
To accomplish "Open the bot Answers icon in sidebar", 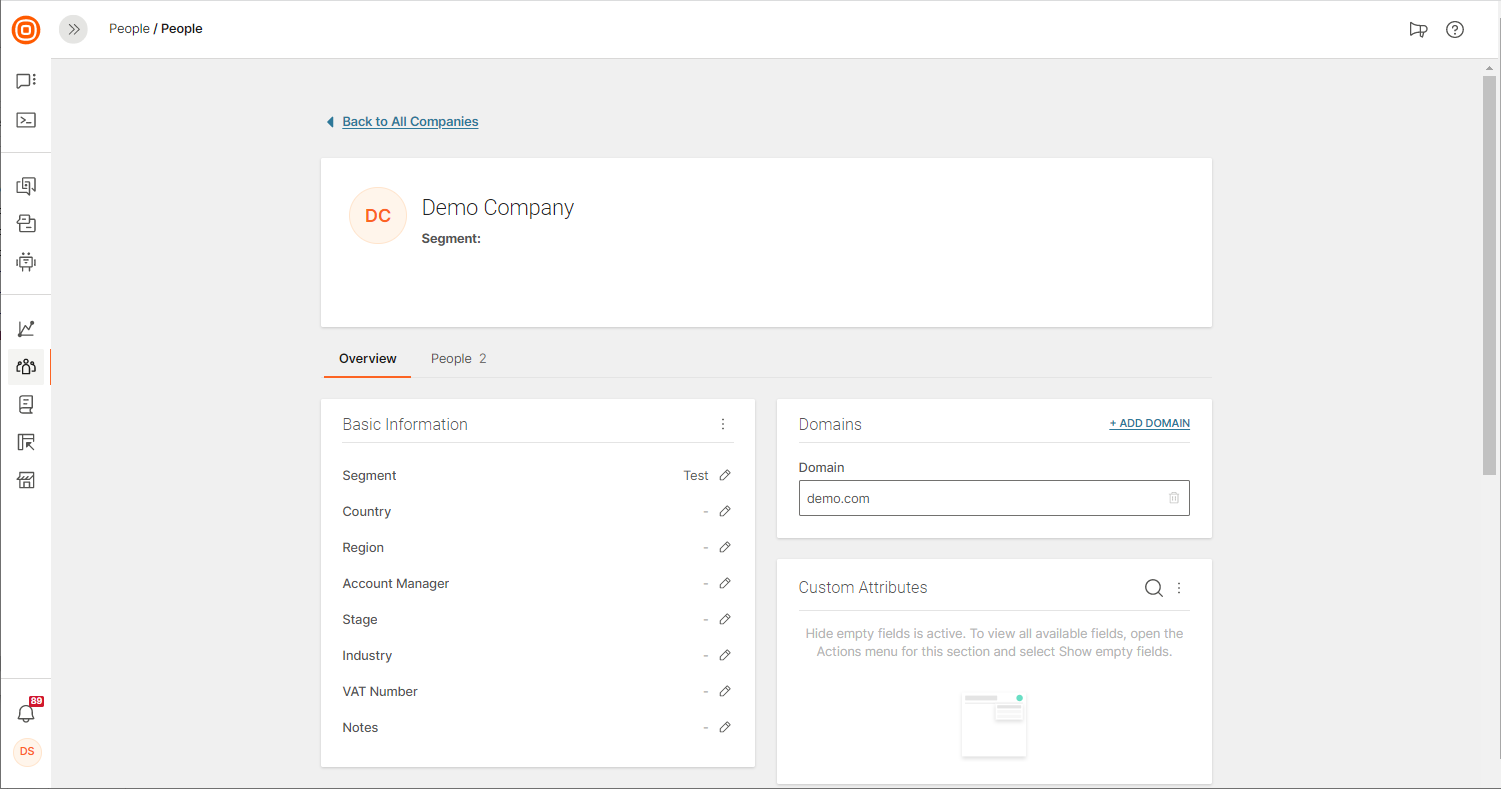I will point(26,262).
